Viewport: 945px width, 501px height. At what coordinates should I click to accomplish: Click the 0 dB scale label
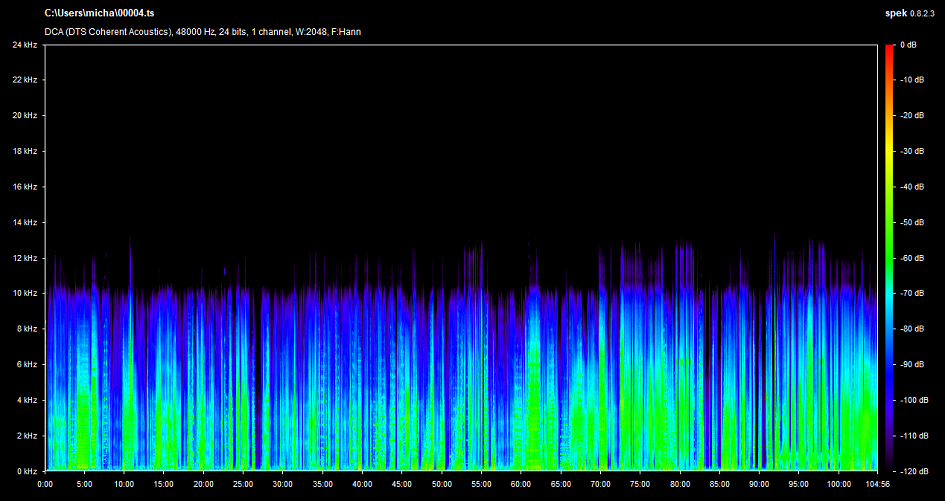(909, 45)
